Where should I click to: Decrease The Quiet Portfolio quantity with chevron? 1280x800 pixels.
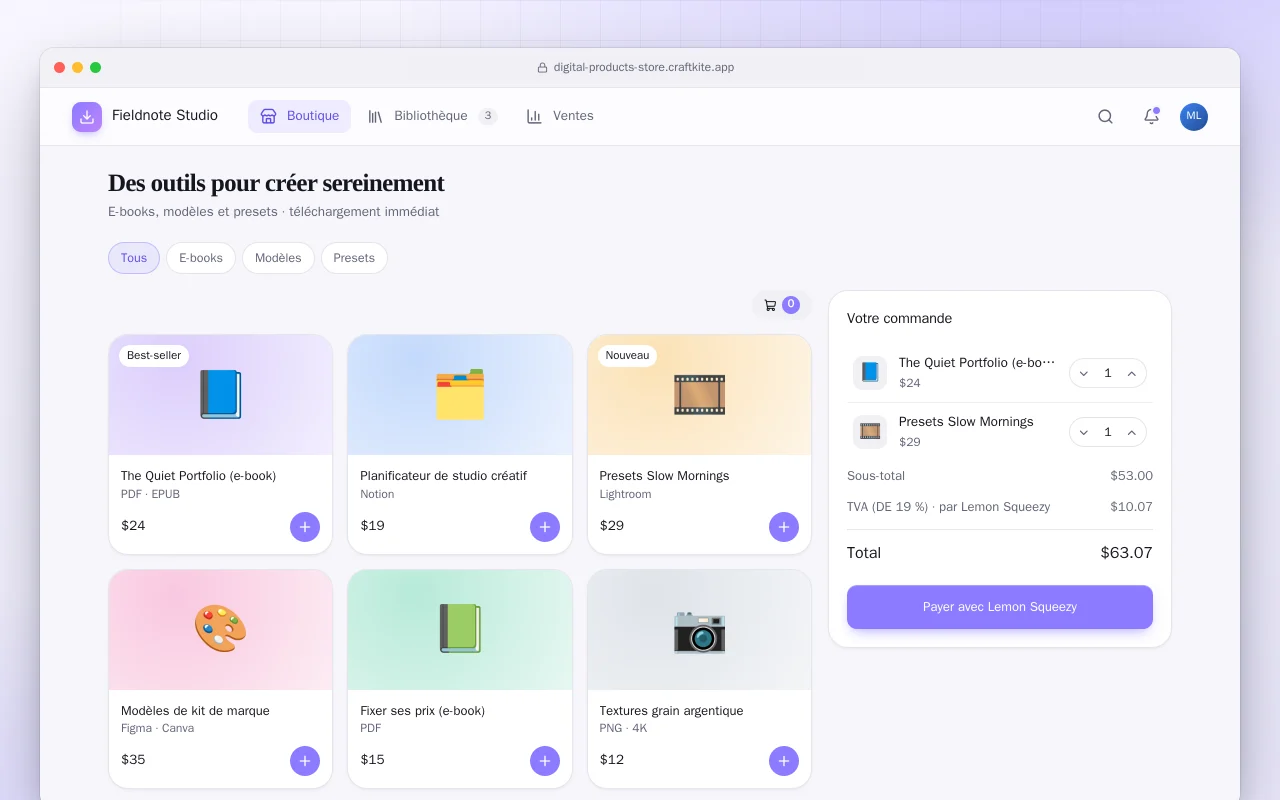click(1084, 373)
